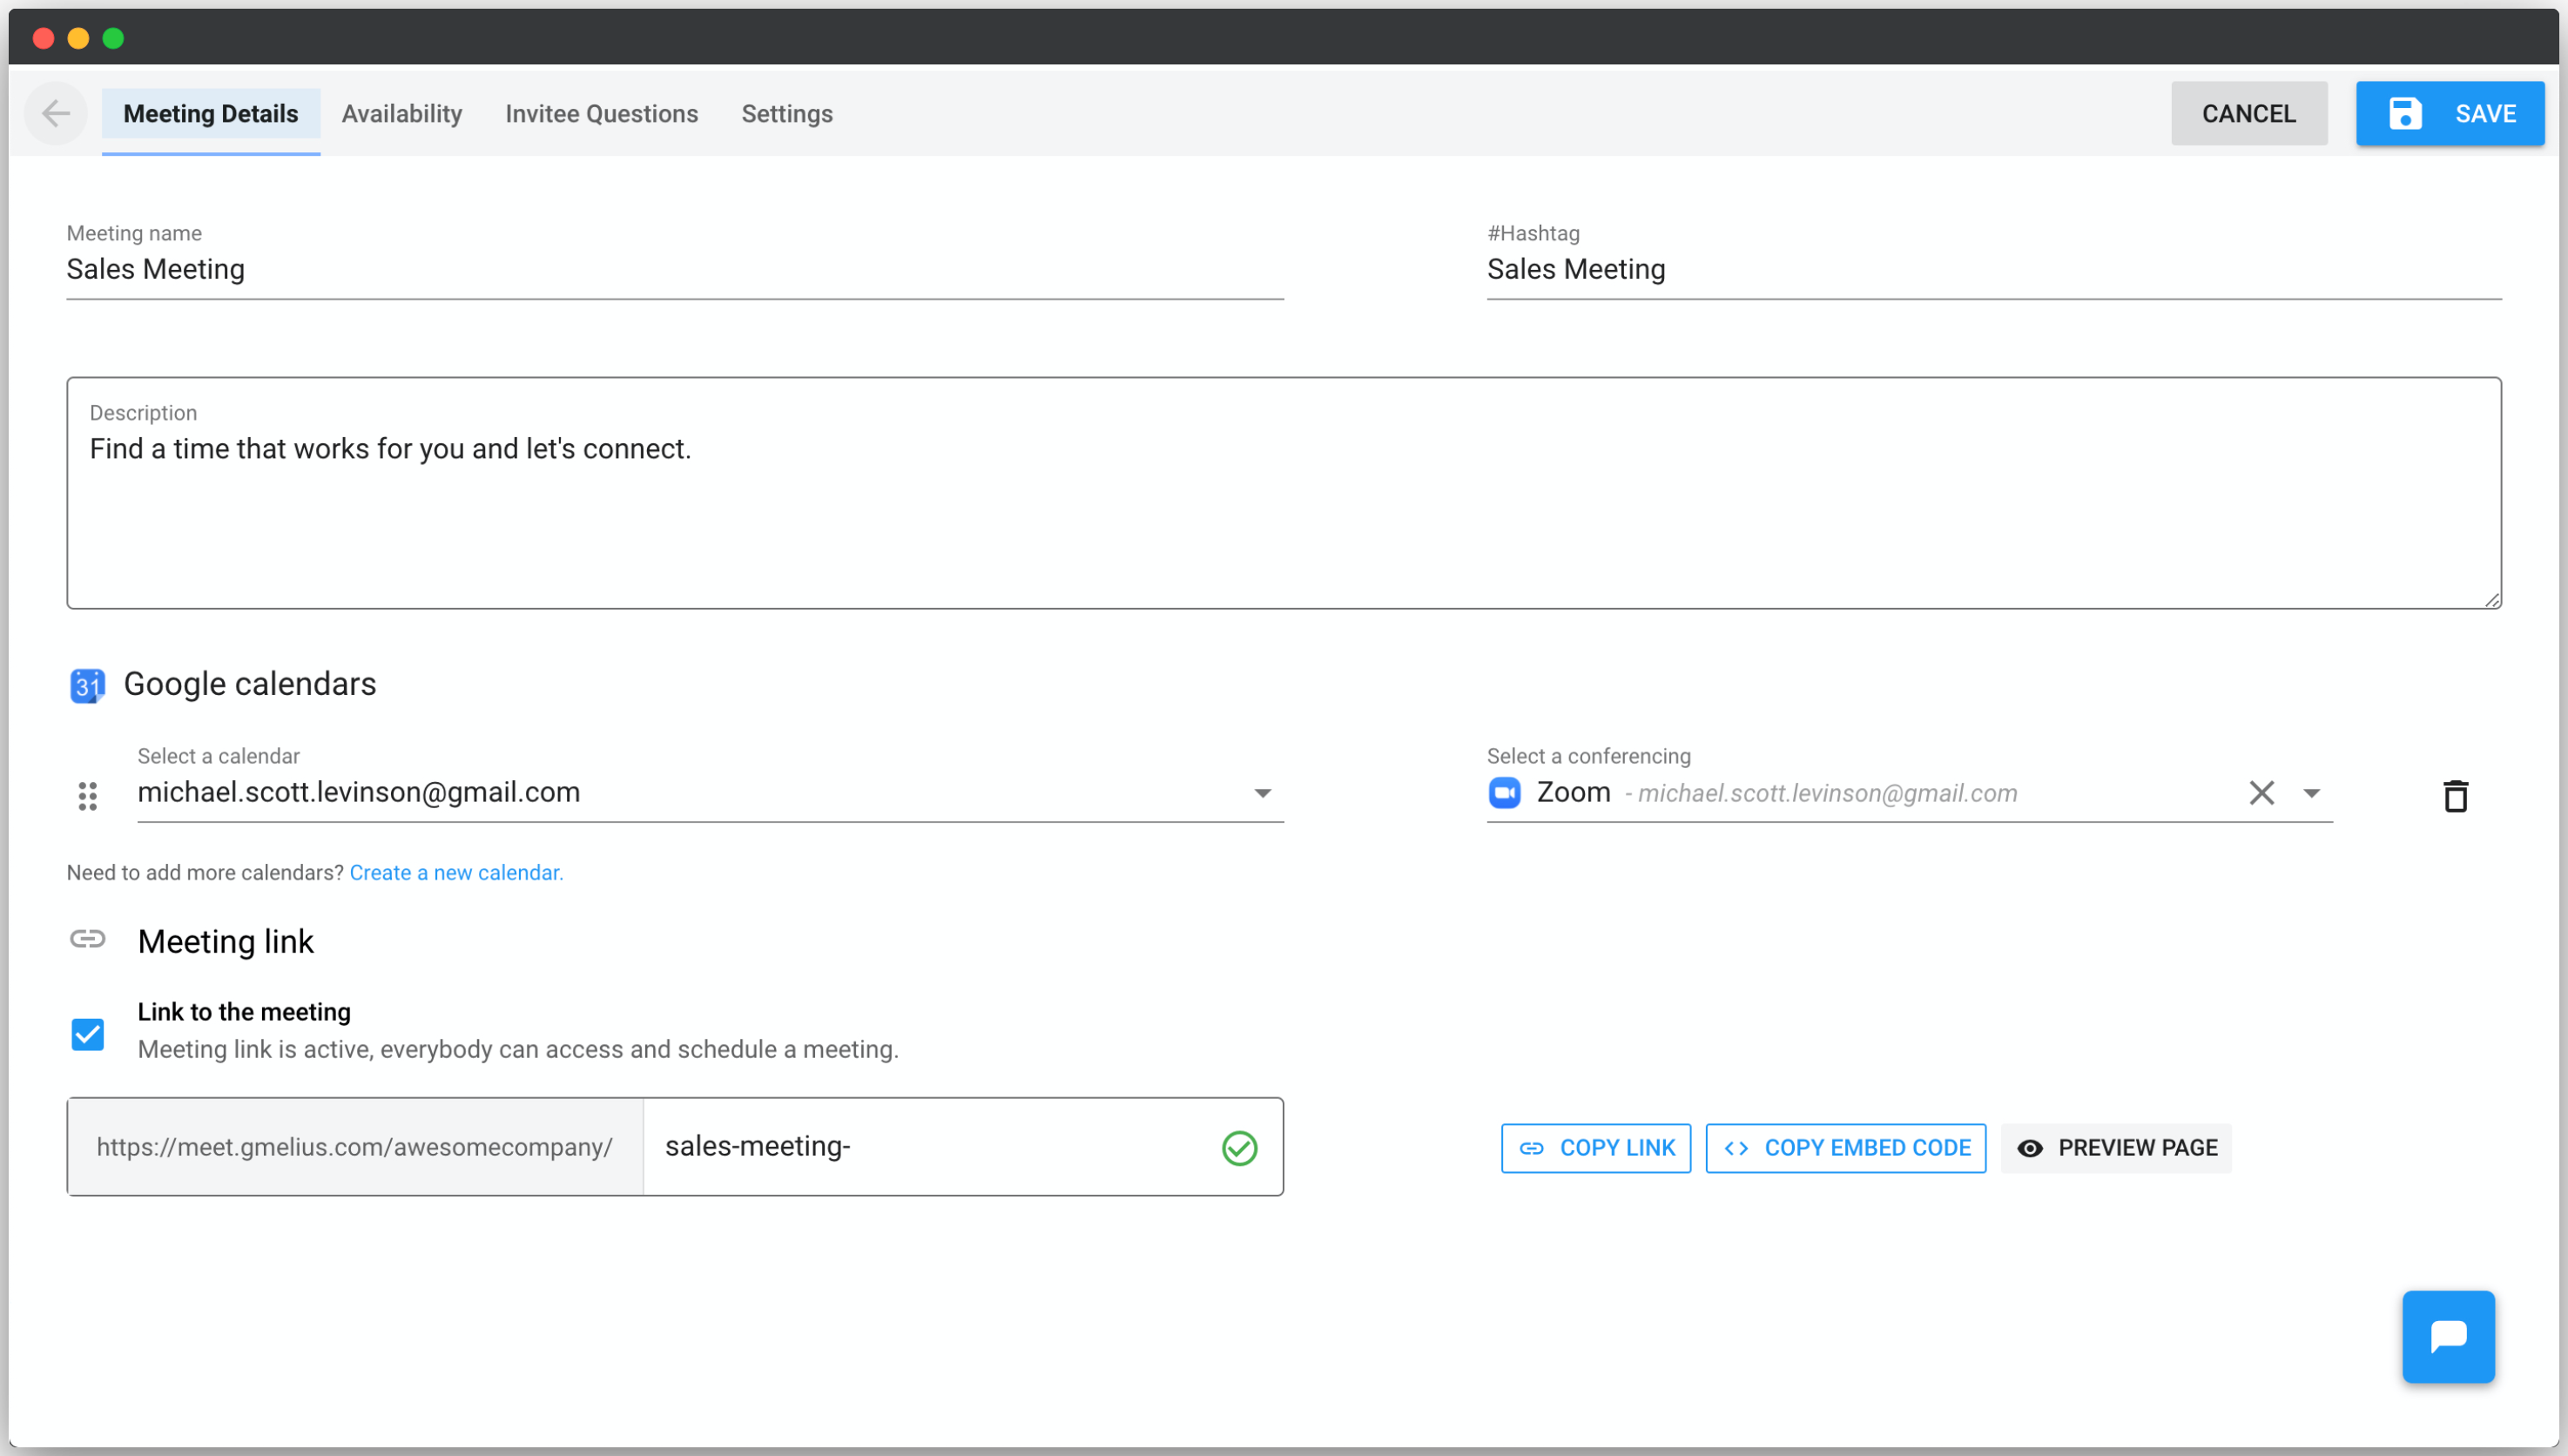Delete the calendar row with trash icon
Image resolution: width=2568 pixels, height=1456 pixels.
[x=2455, y=796]
